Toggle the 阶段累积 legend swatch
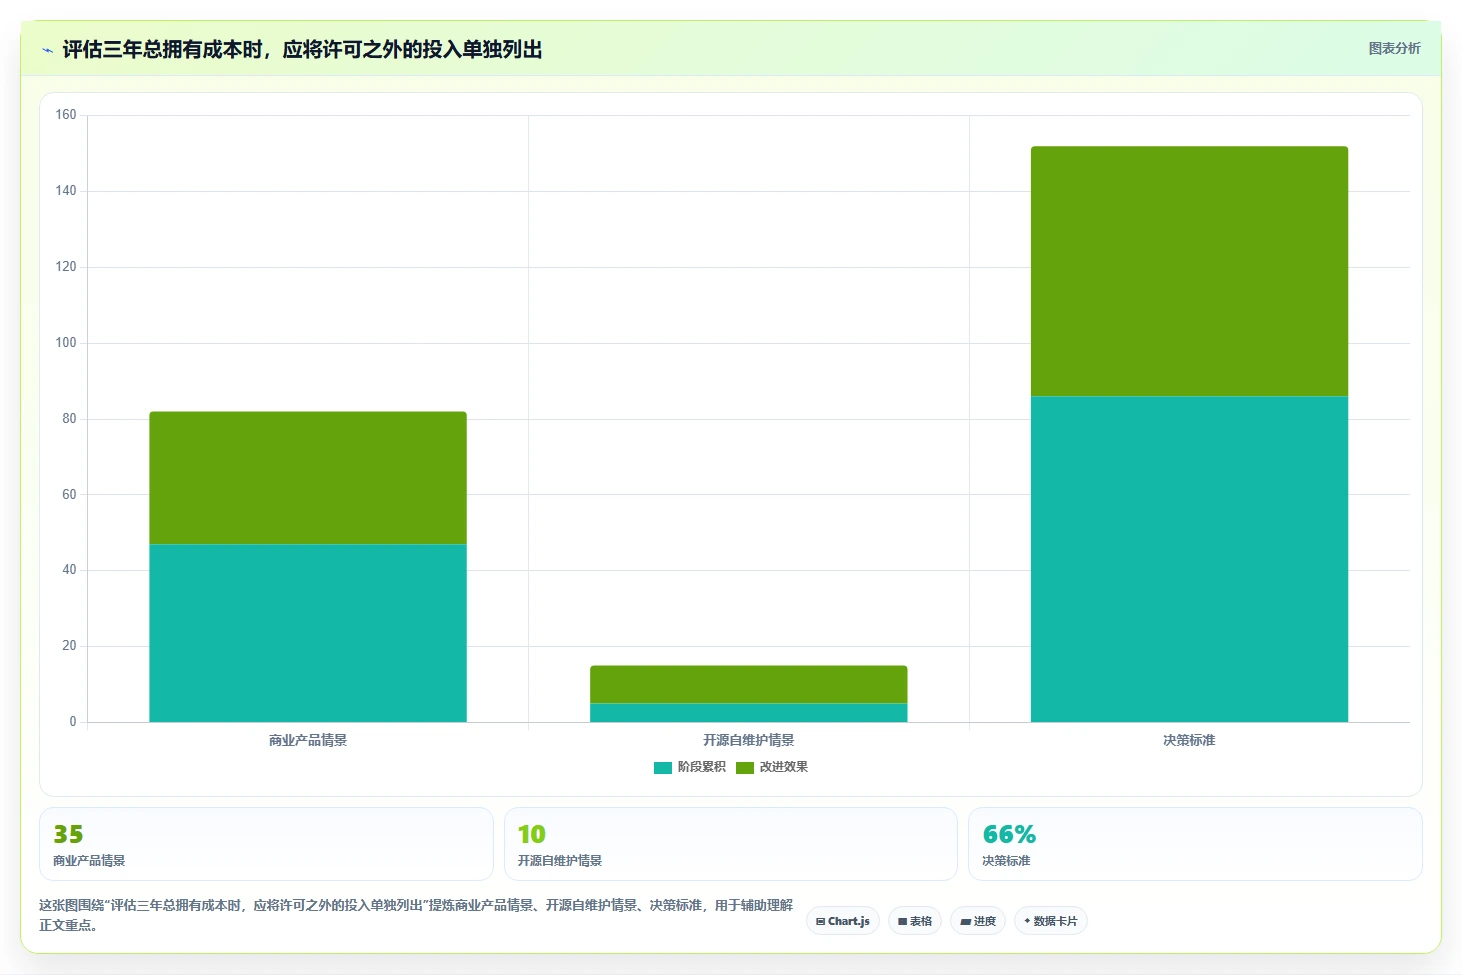1462x975 pixels. coord(662,768)
